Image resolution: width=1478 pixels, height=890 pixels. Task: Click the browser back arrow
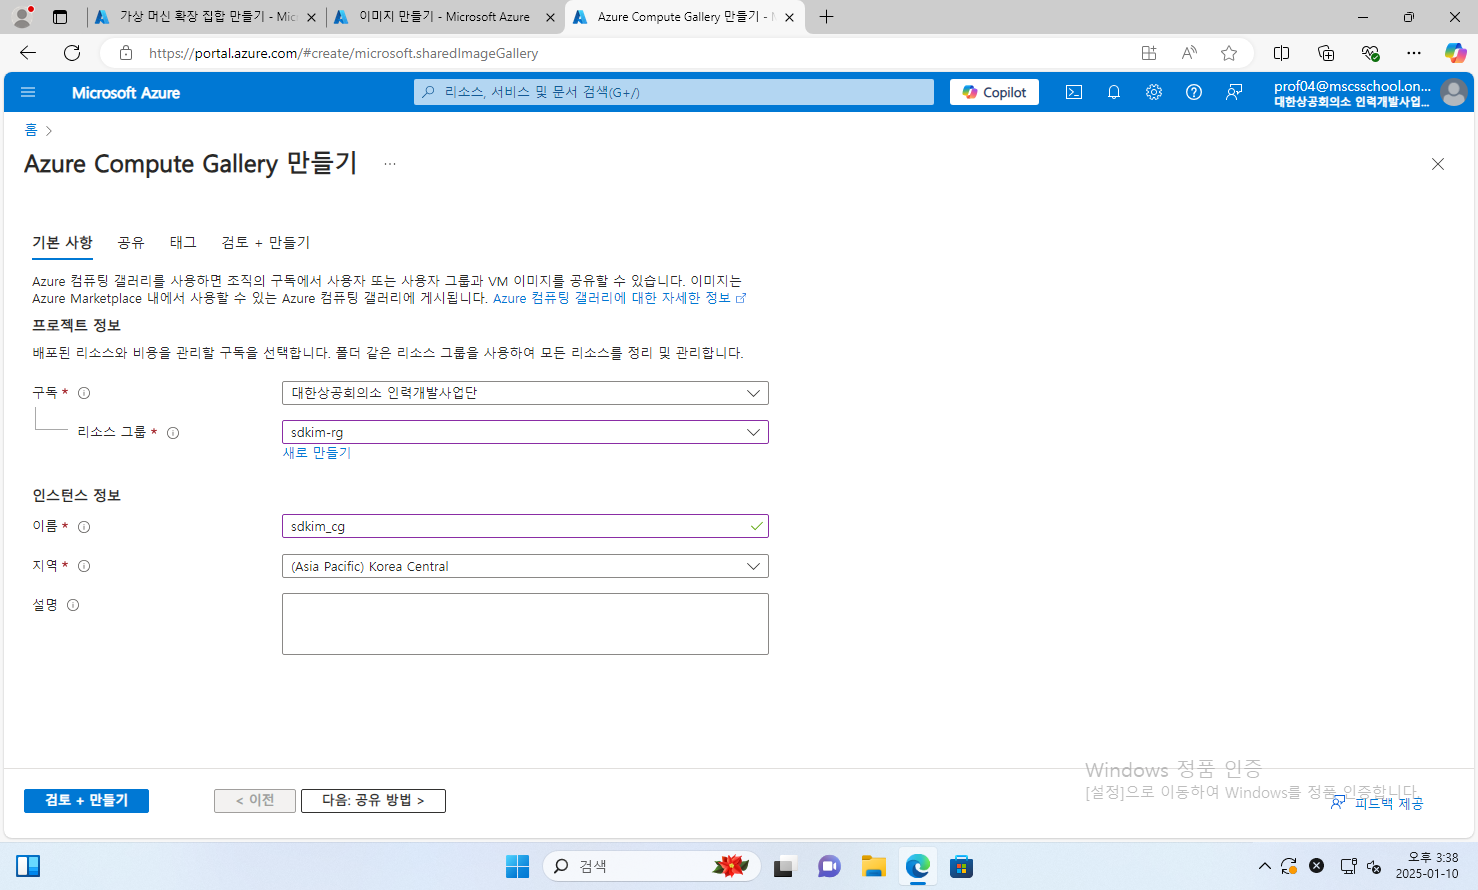point(28,53)
